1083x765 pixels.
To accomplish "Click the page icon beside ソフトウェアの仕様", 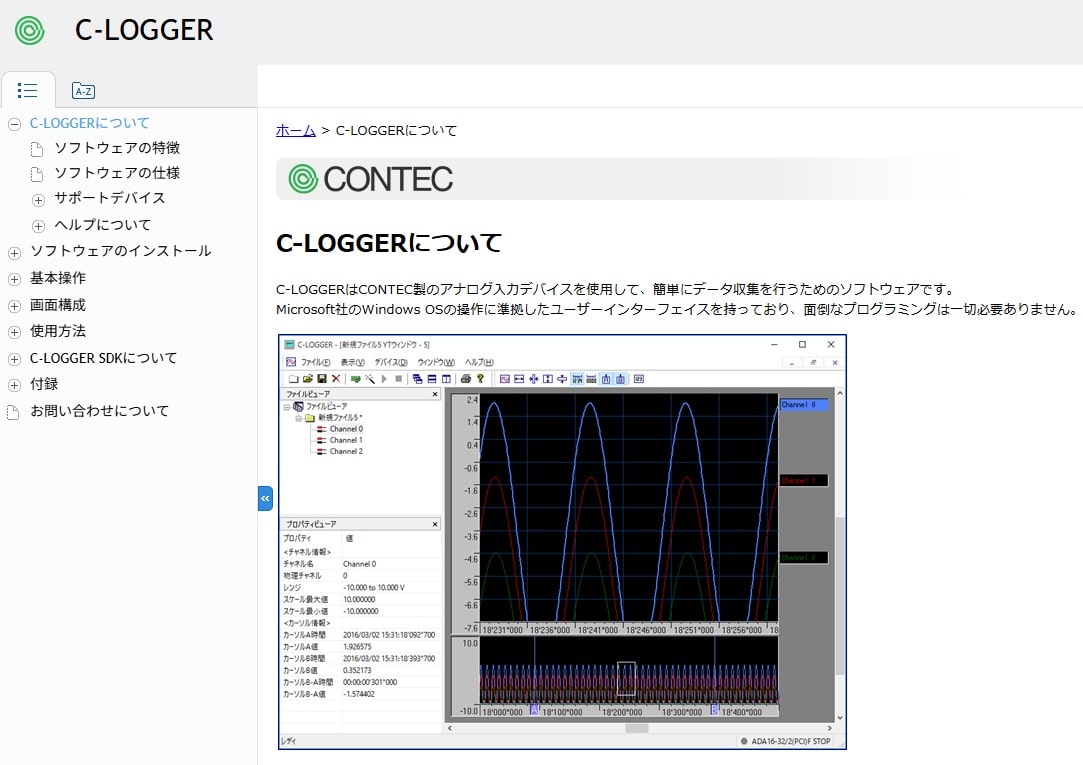I will point(38,174).
